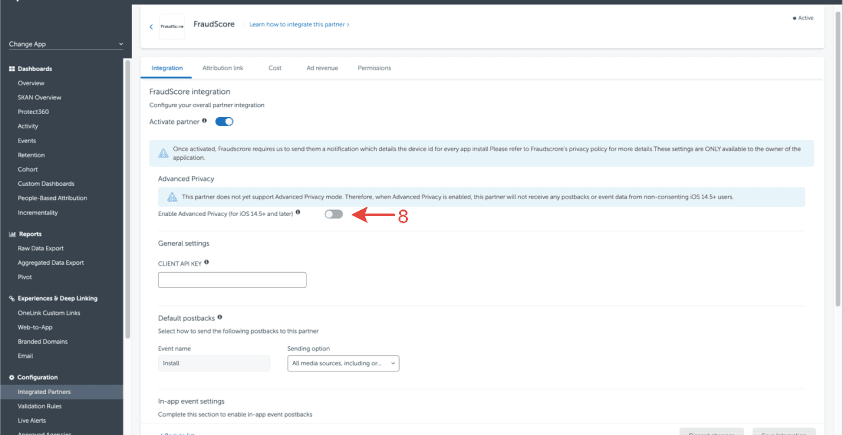This screenshot has width=843, height=435.
Task: Open Pivot in the sidebar
Action: click(25, 277)
